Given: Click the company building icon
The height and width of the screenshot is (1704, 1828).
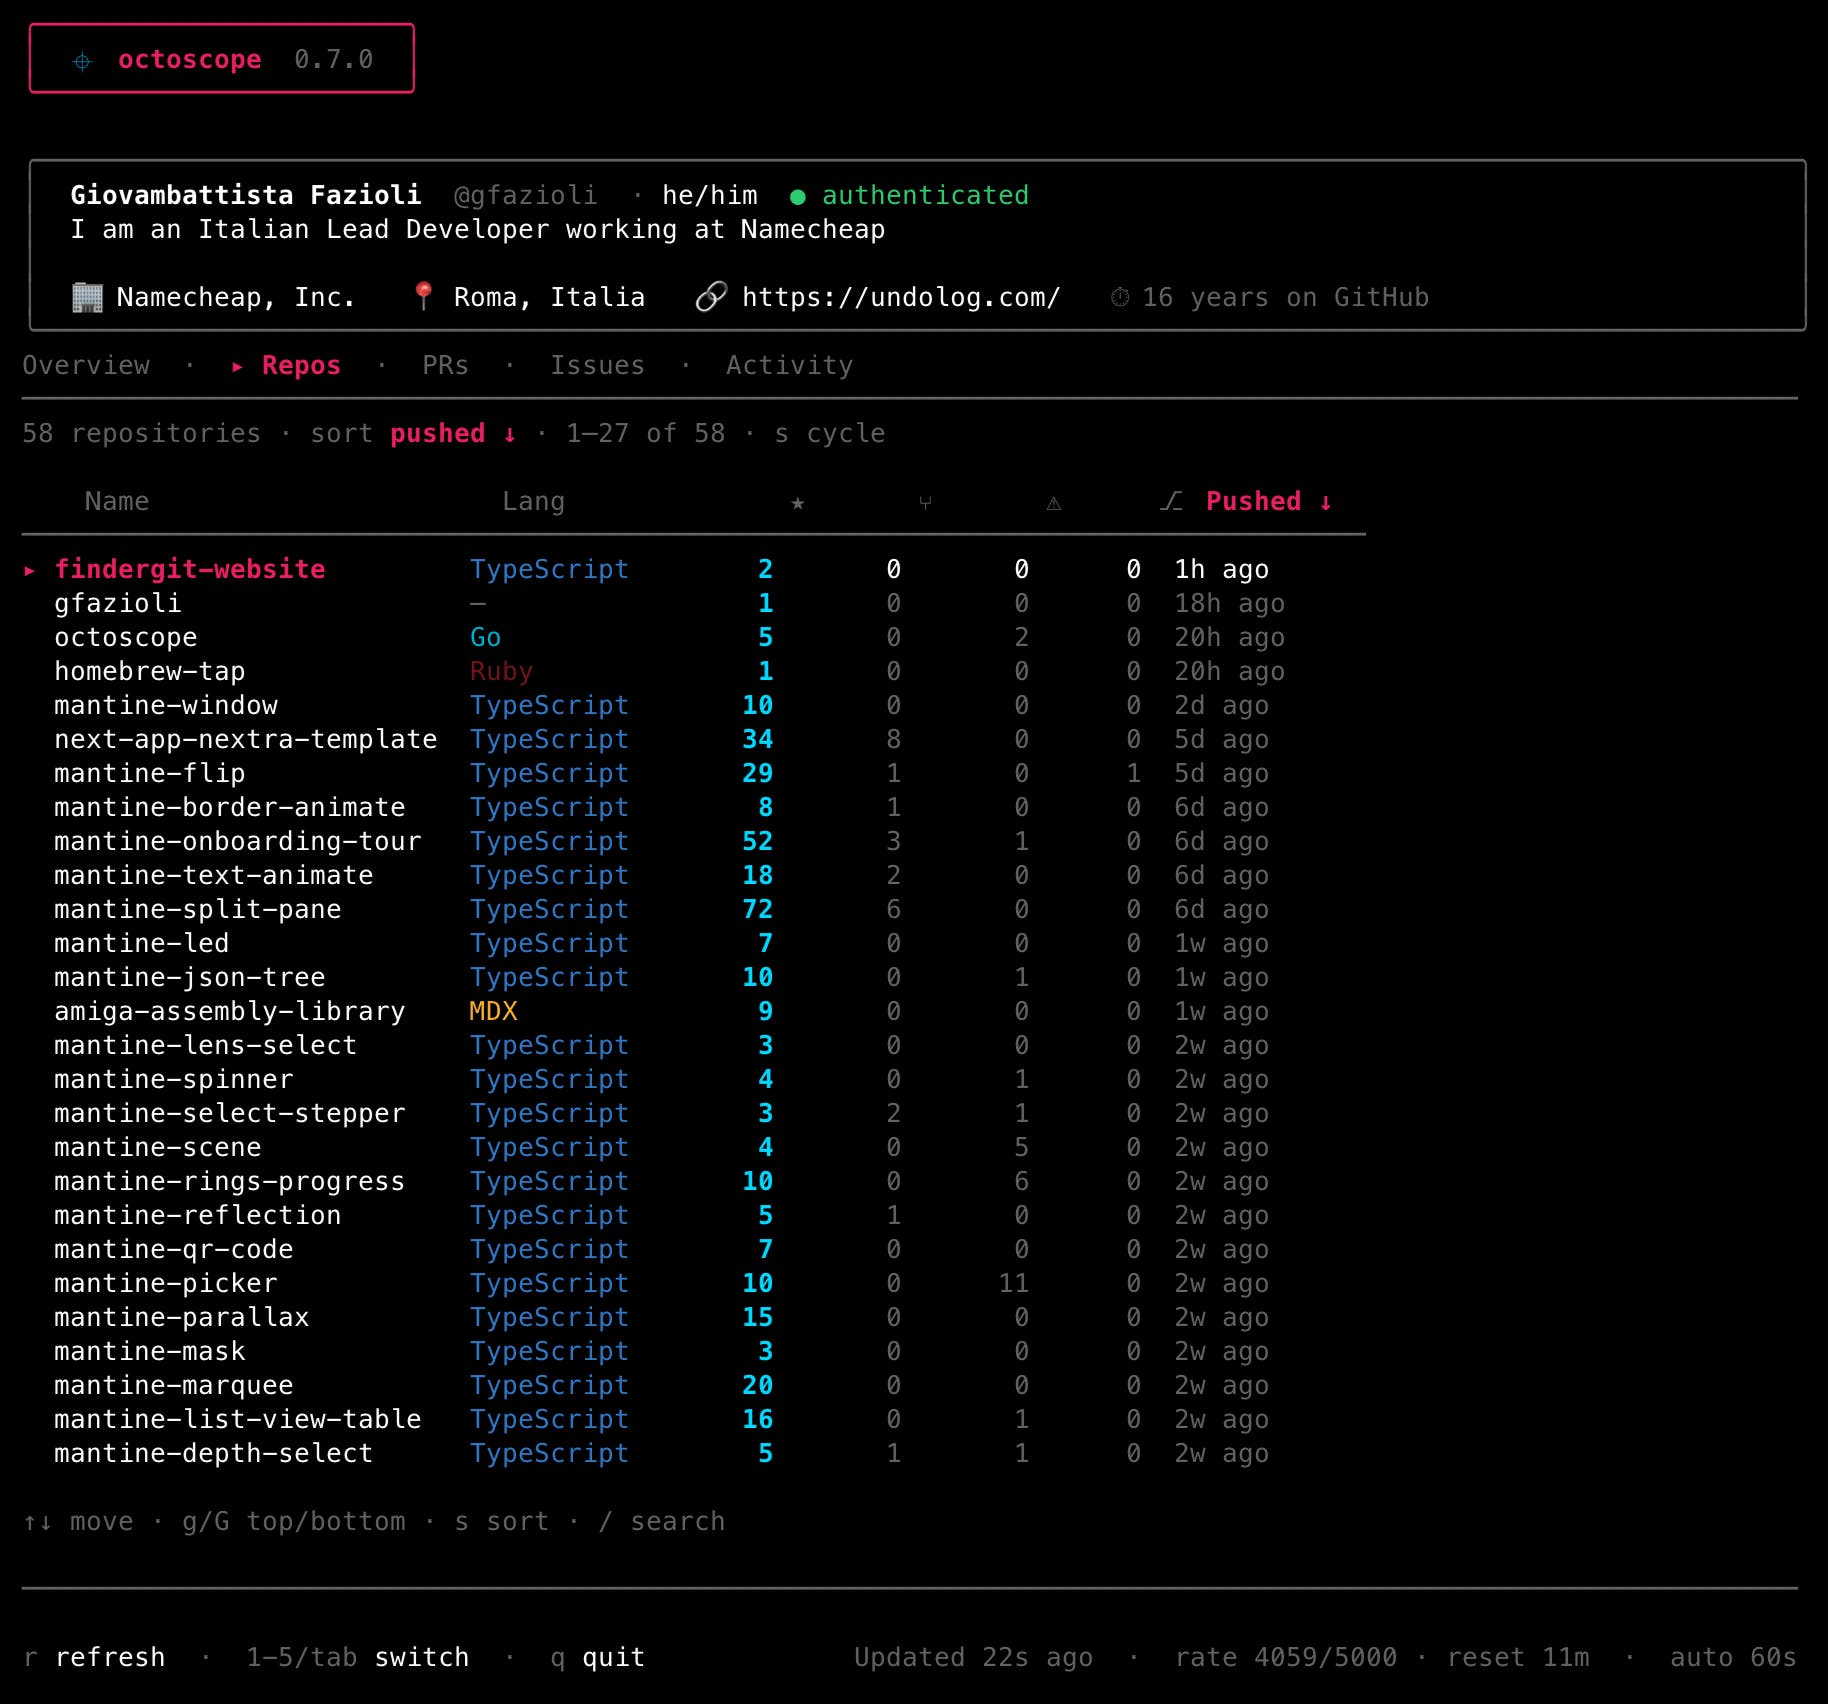Looking at the screenshot, I should [x=88, y=298].
